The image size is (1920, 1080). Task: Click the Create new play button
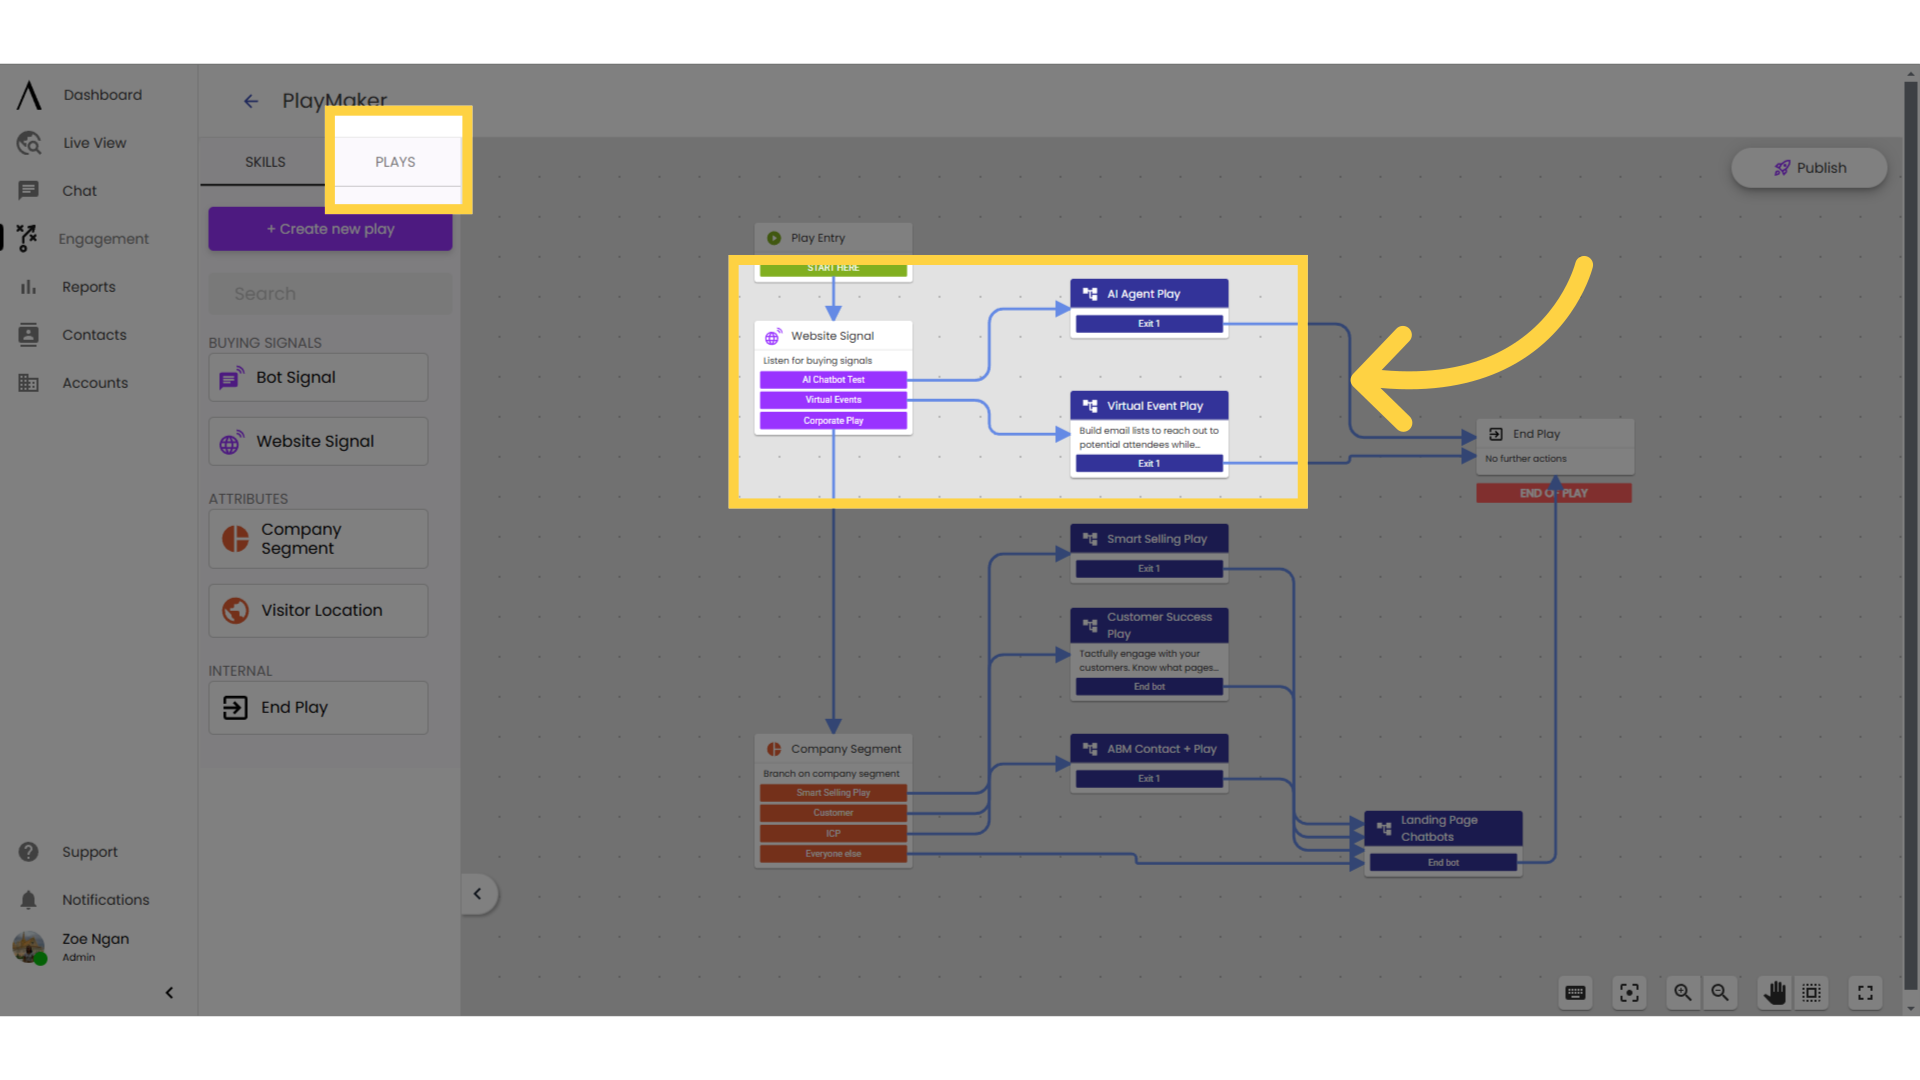330,229
